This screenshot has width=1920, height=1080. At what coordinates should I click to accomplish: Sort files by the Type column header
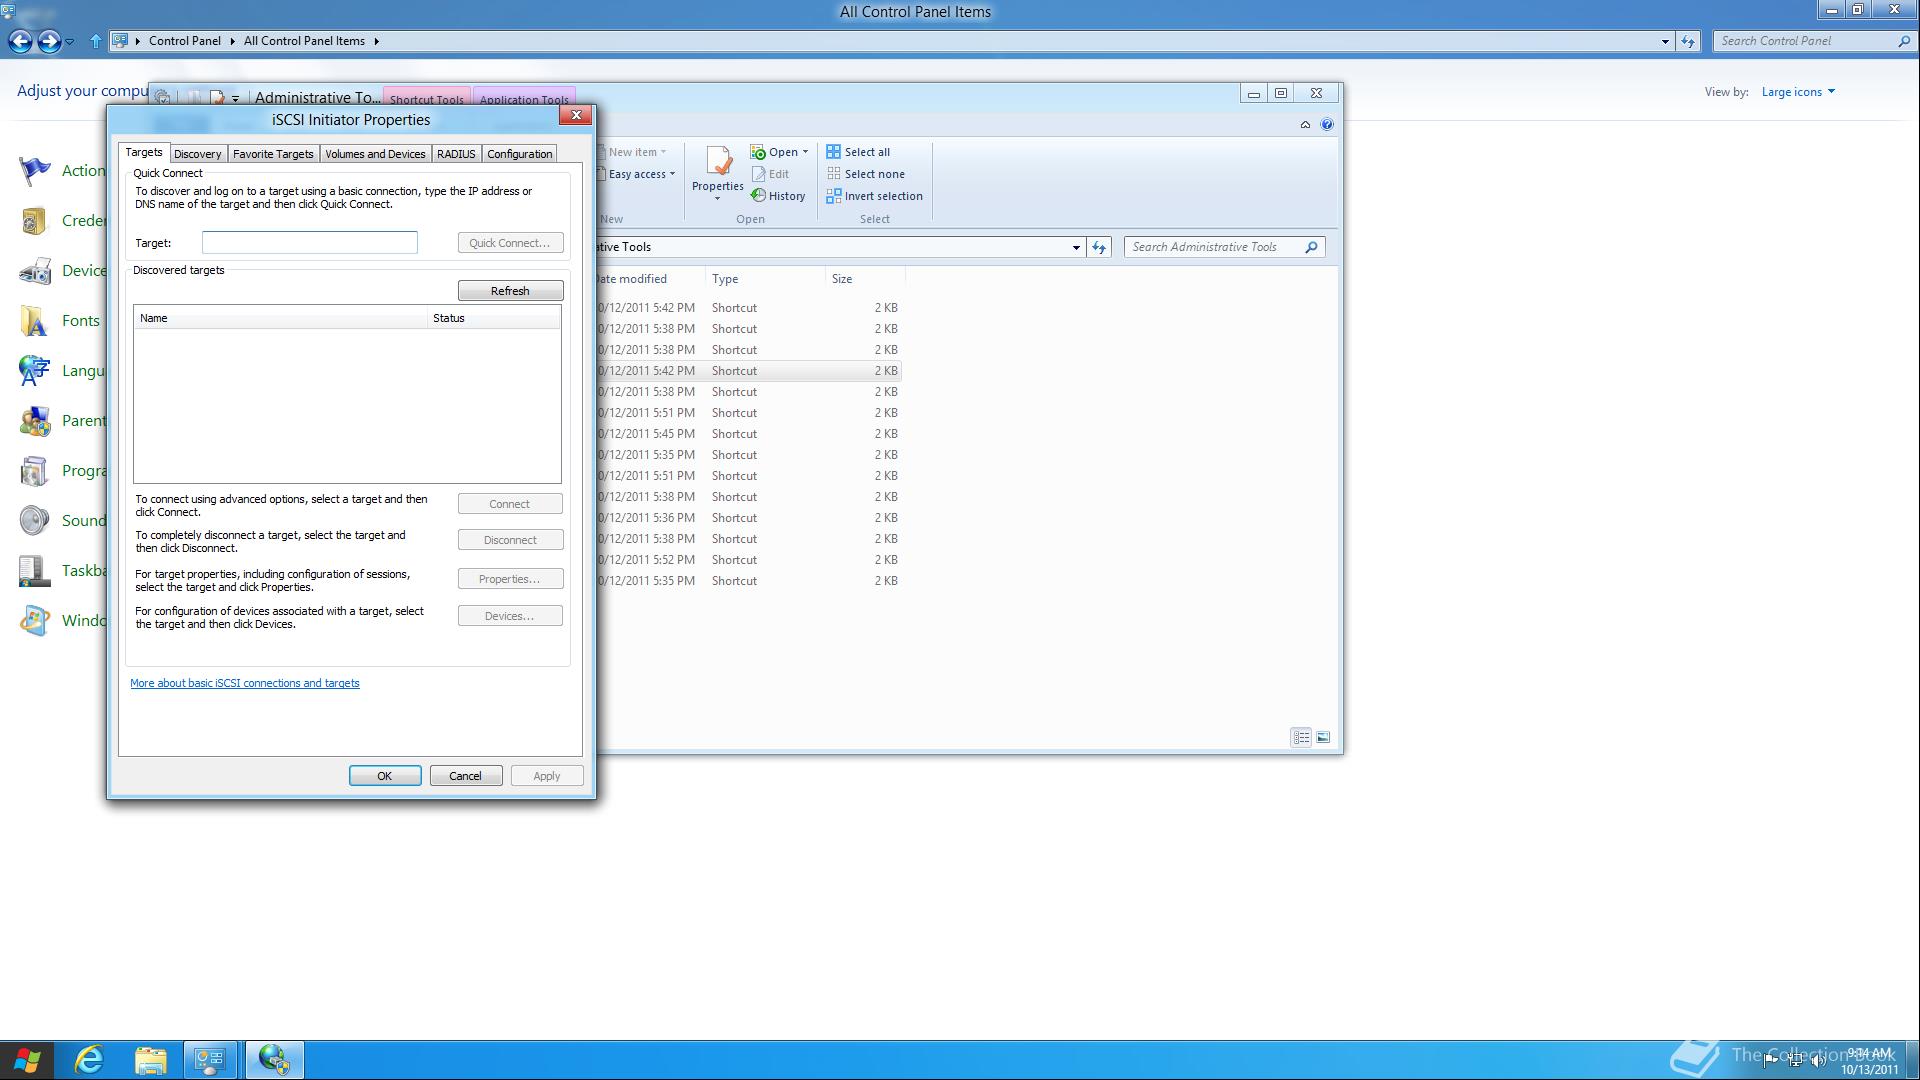765,279
